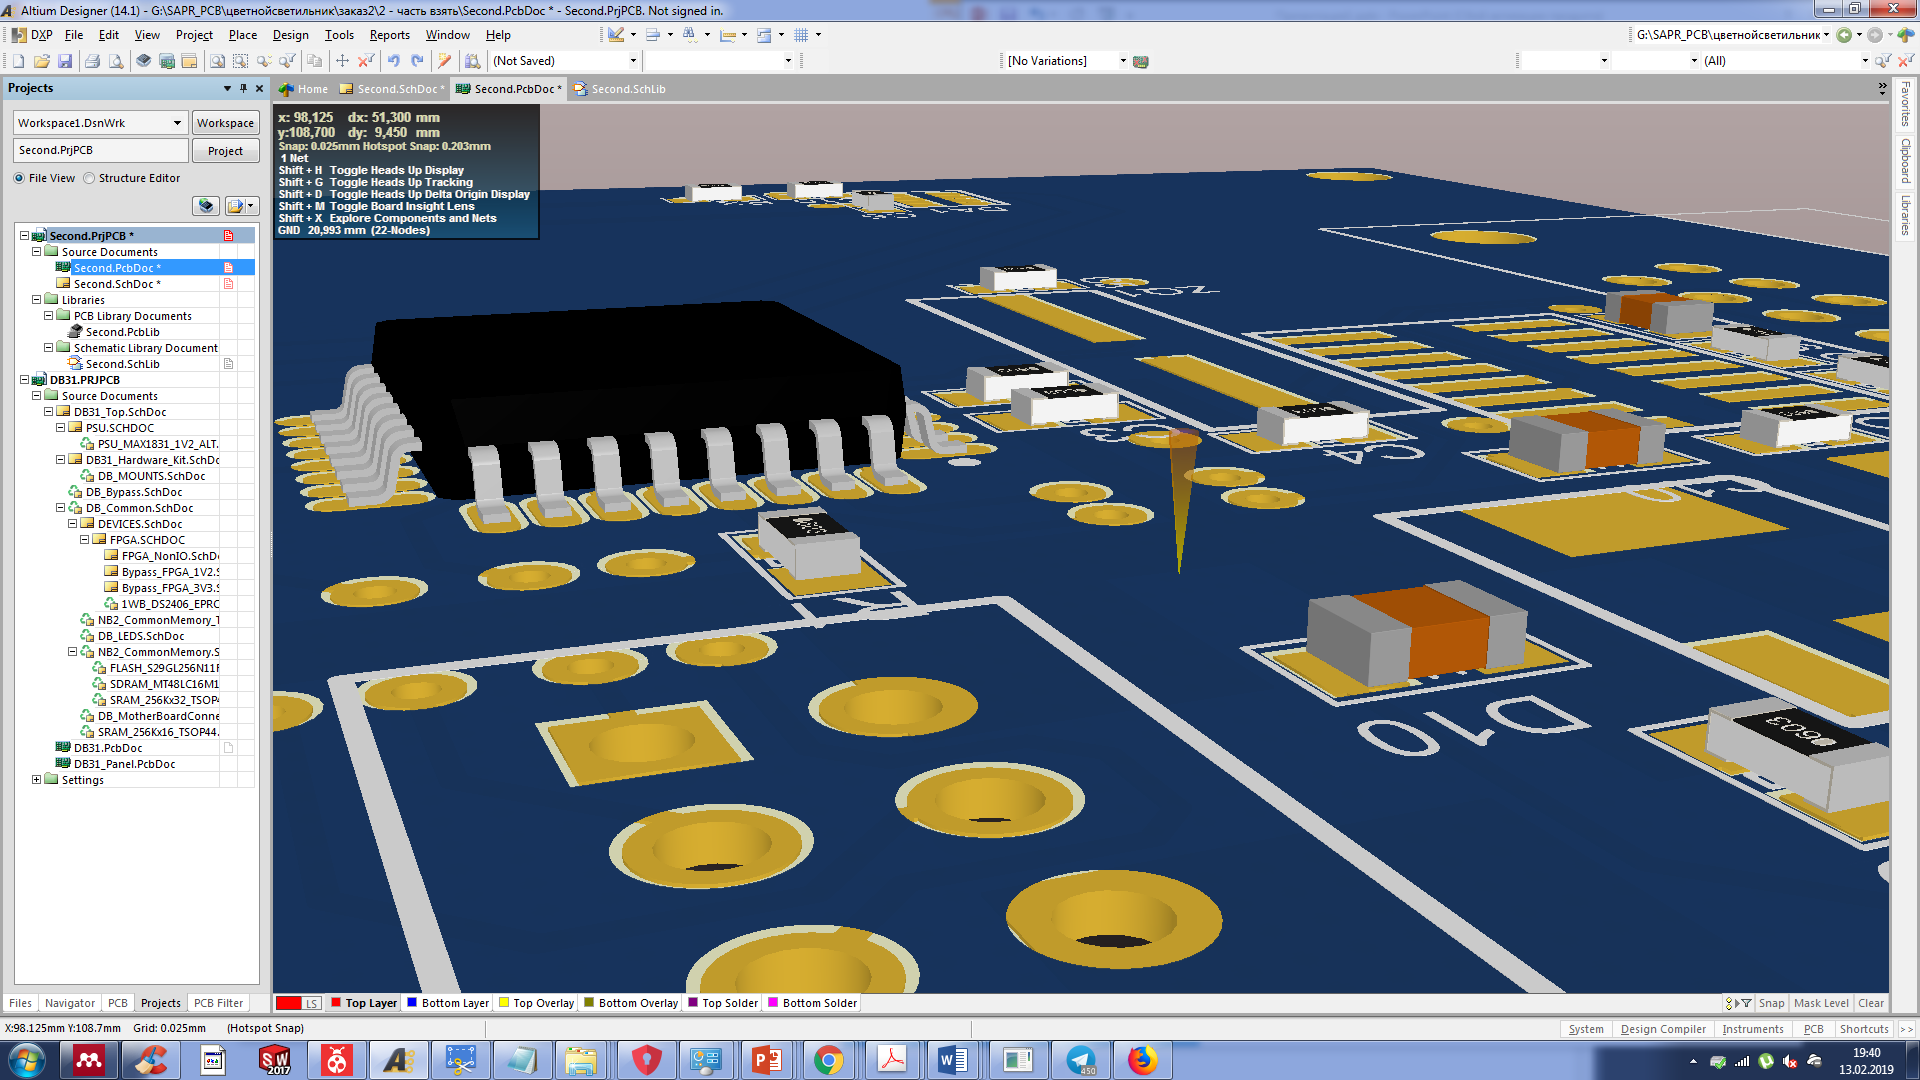Image resolution: width=1920 pixels, height=1080 pixels.
Task: Select the File View radio button
Action: coord(20,178)
